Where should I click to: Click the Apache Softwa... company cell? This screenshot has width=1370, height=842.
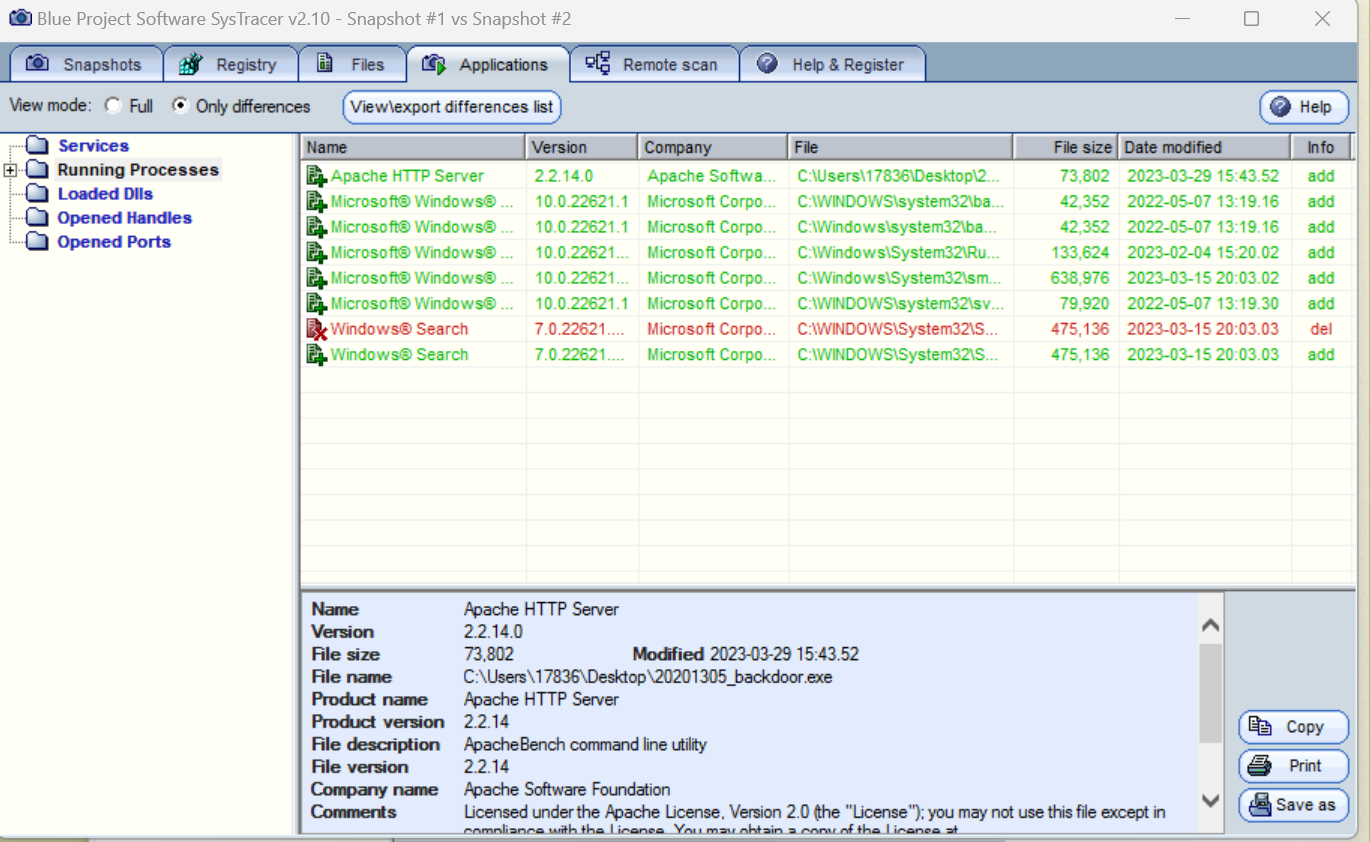point(711,176)
